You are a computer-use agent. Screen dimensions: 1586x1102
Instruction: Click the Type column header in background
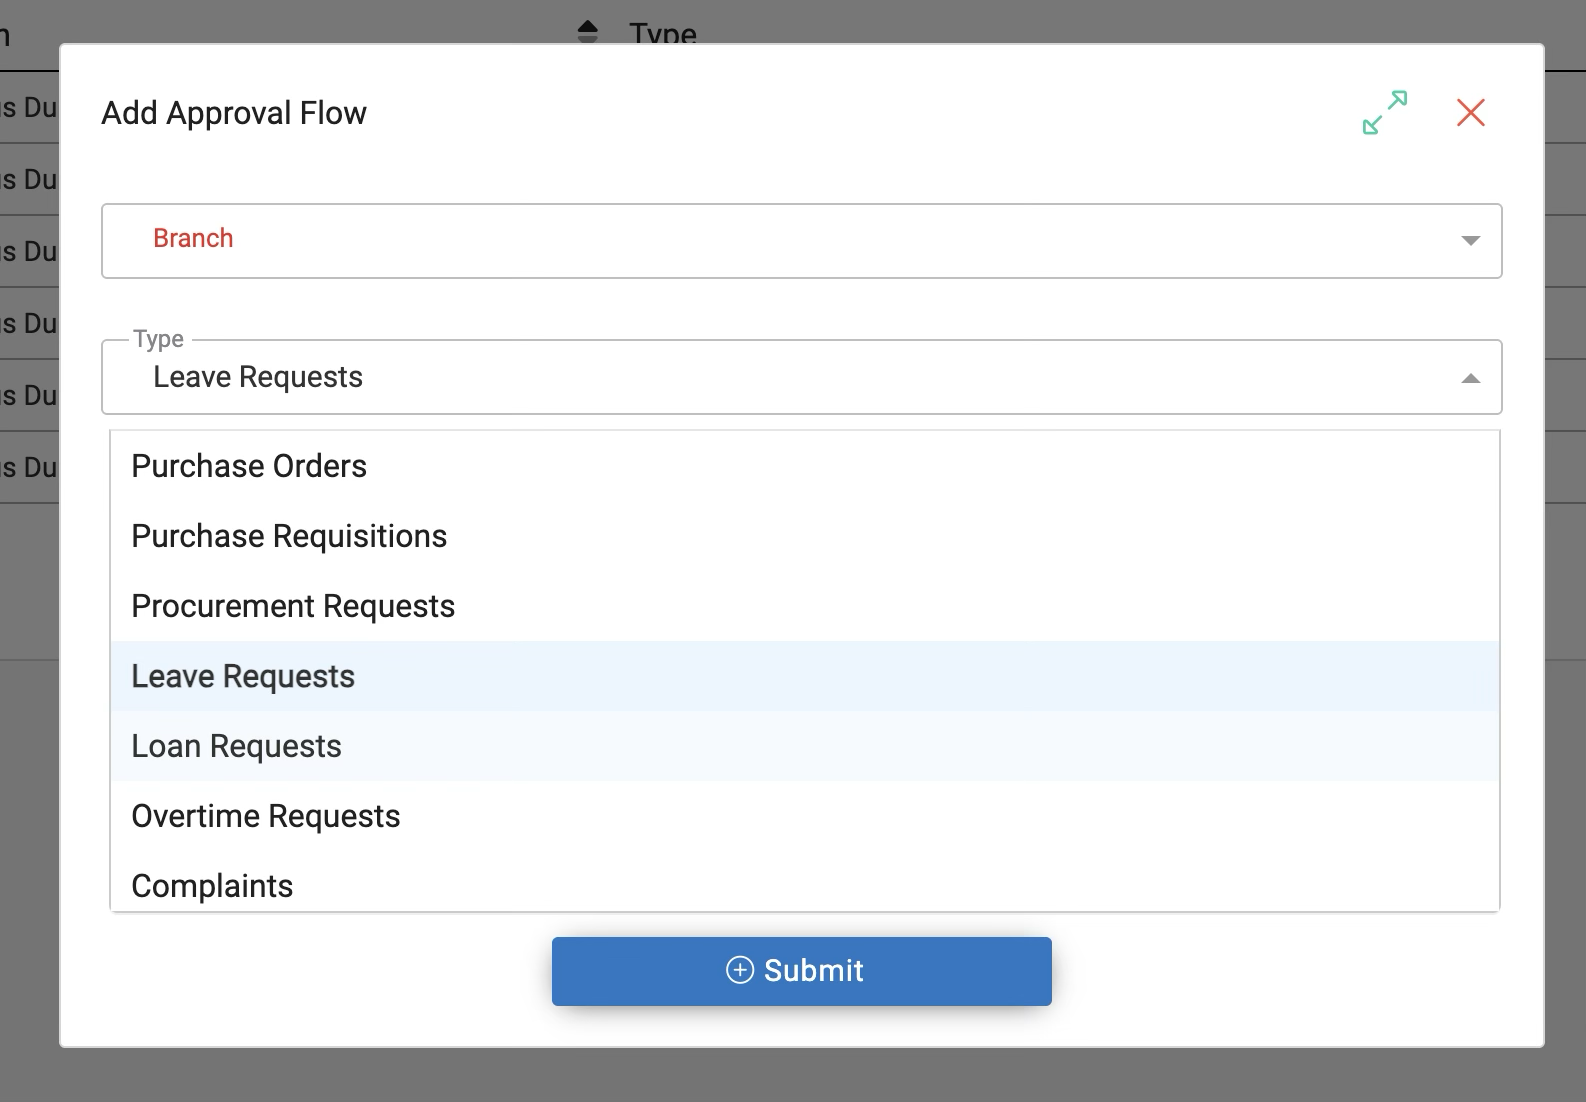(663, 34)
